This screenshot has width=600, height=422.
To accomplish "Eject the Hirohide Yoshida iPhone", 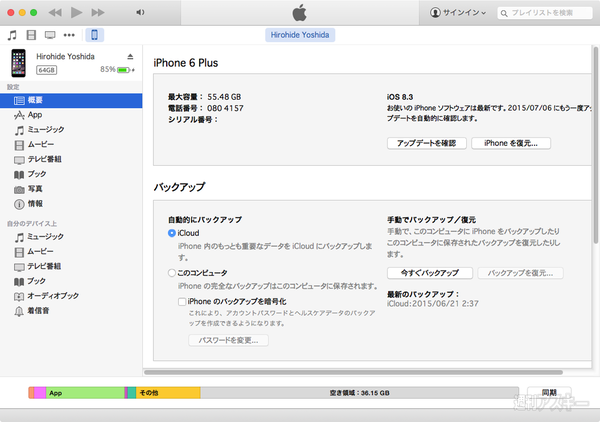I will [x=130, y=57].
